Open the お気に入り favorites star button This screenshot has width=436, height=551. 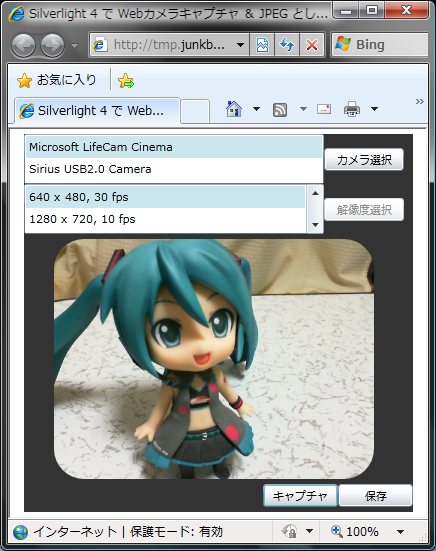pos(57,80)
